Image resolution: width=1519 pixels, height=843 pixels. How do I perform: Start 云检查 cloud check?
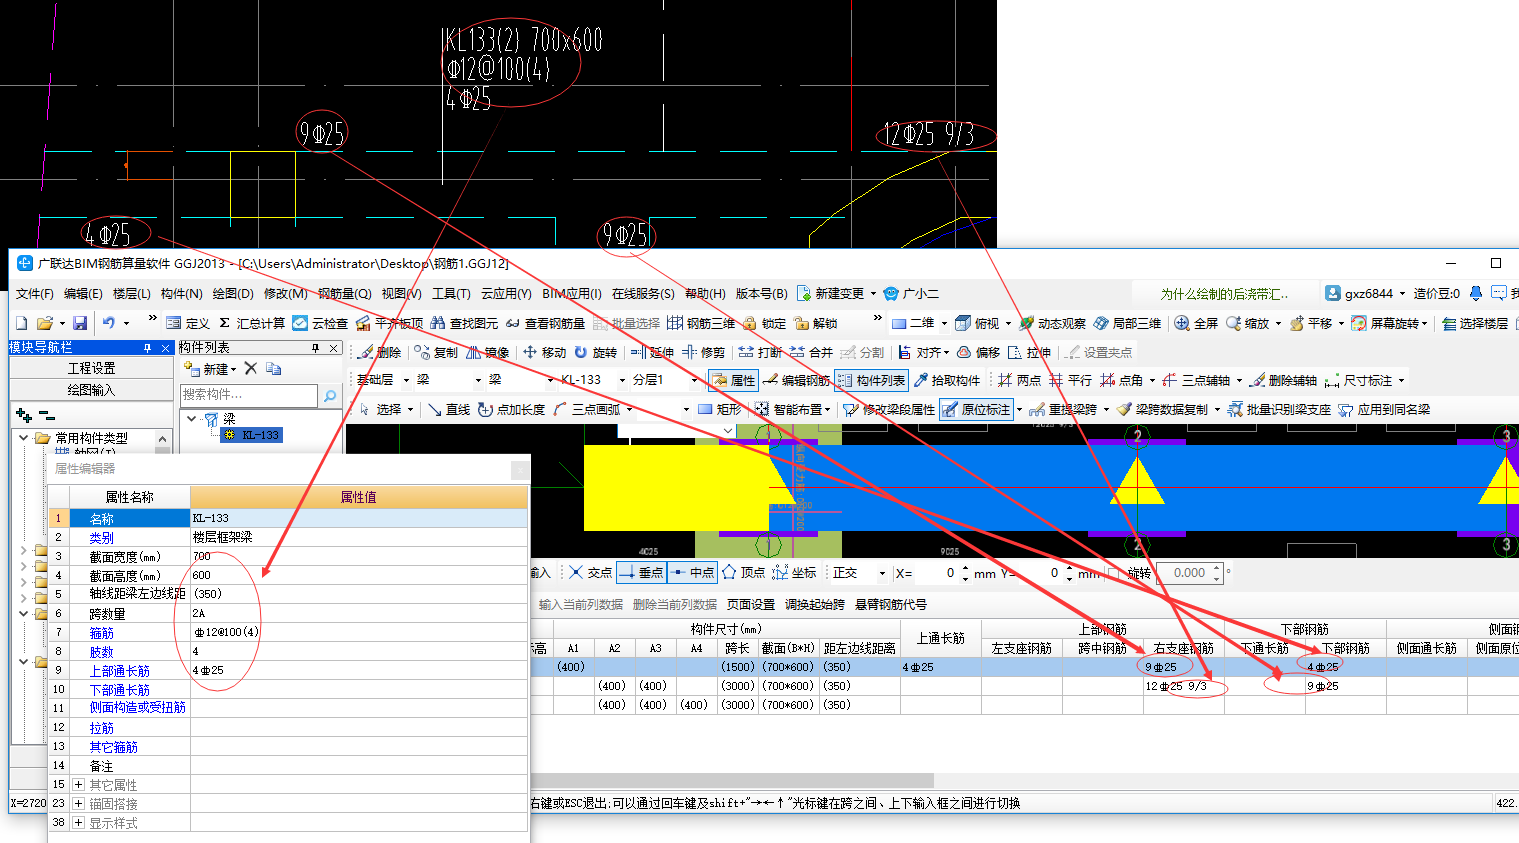coord(320,323)
